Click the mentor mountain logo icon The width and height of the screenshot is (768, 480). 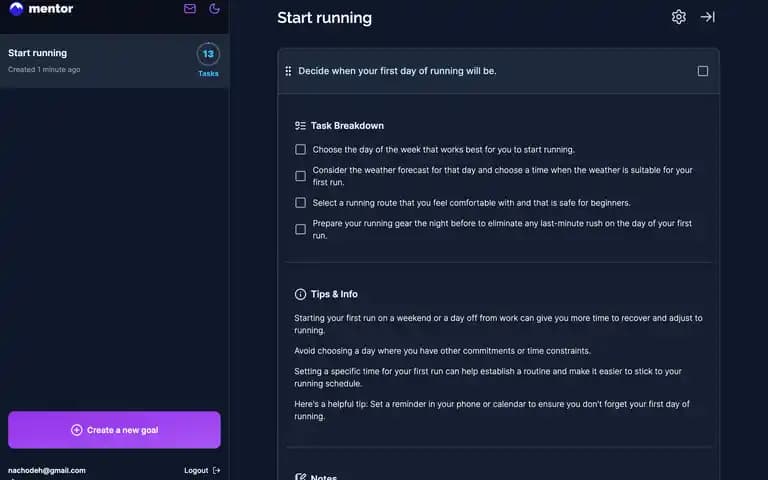[16, 8]
